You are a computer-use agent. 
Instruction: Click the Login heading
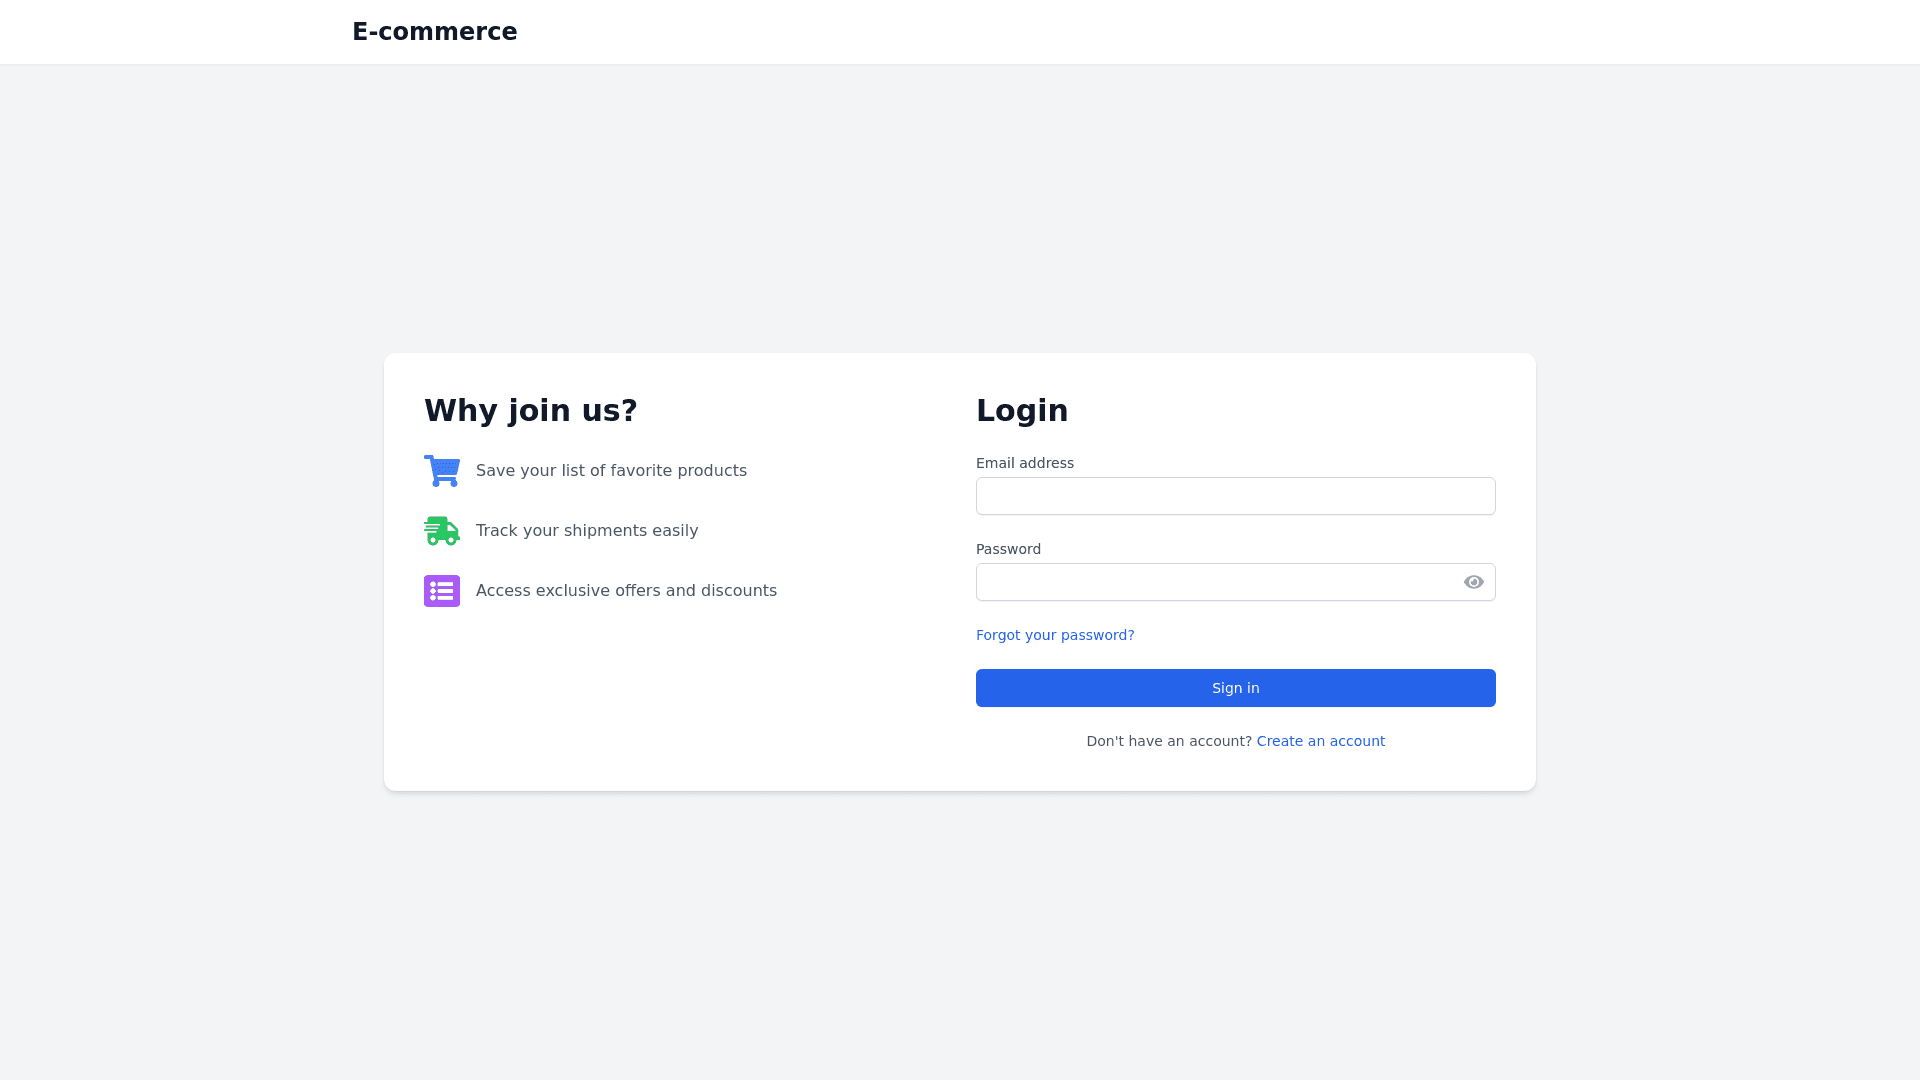point(1021,410)
